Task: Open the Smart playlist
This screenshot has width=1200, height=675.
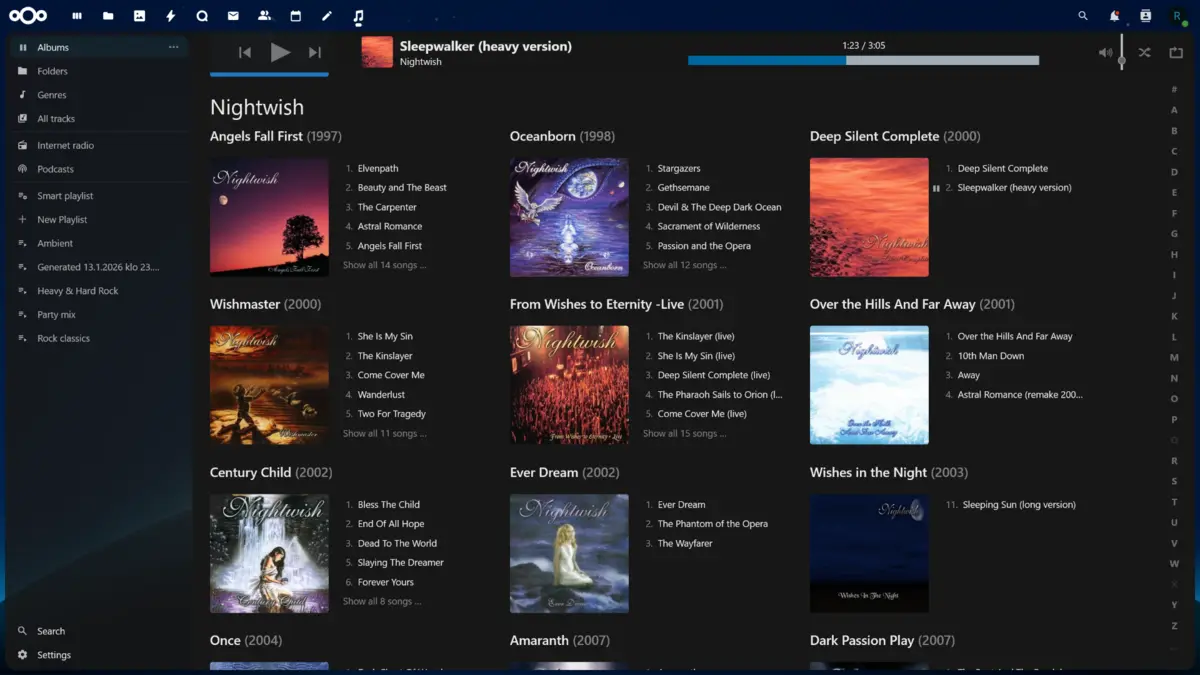Action: [x=100, y=196]
